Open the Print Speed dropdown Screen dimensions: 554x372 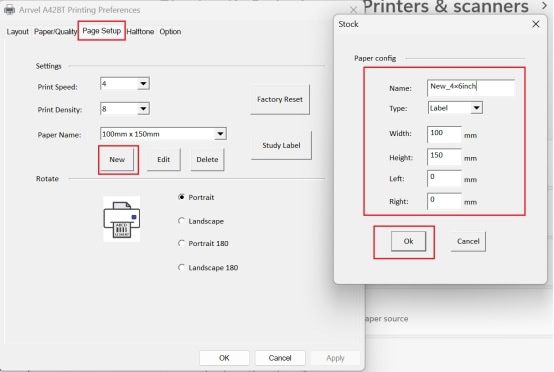click(x=143, y=84)
